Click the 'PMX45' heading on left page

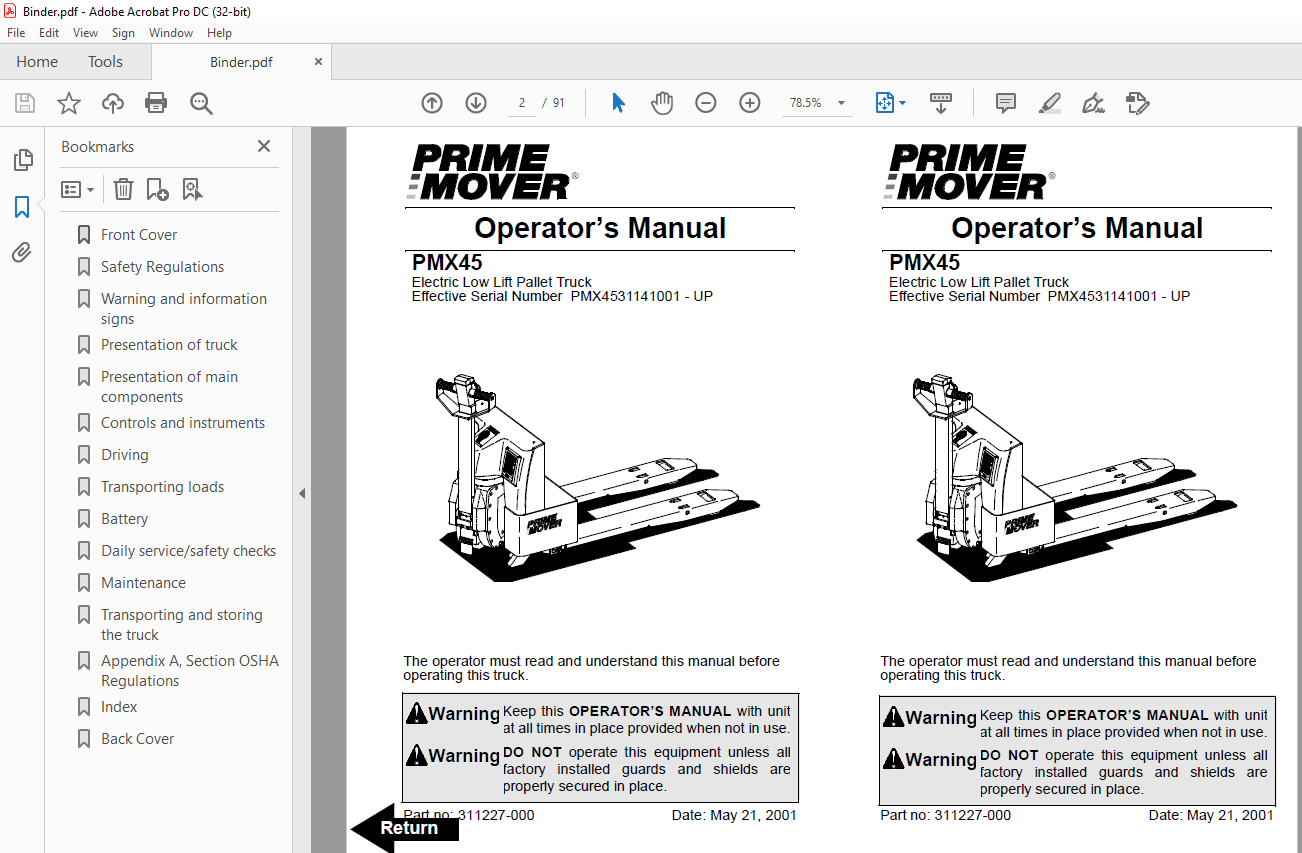(x=447, y=262)
